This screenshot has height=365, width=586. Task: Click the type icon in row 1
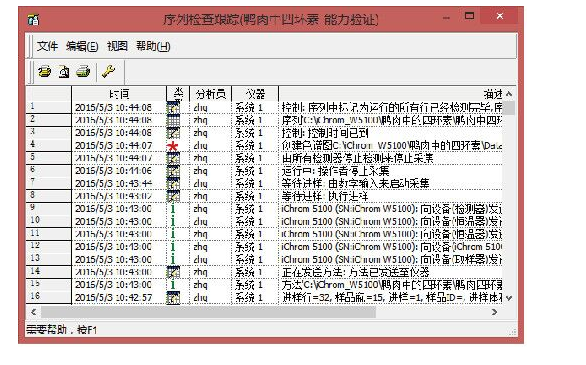tap(173, 108)
